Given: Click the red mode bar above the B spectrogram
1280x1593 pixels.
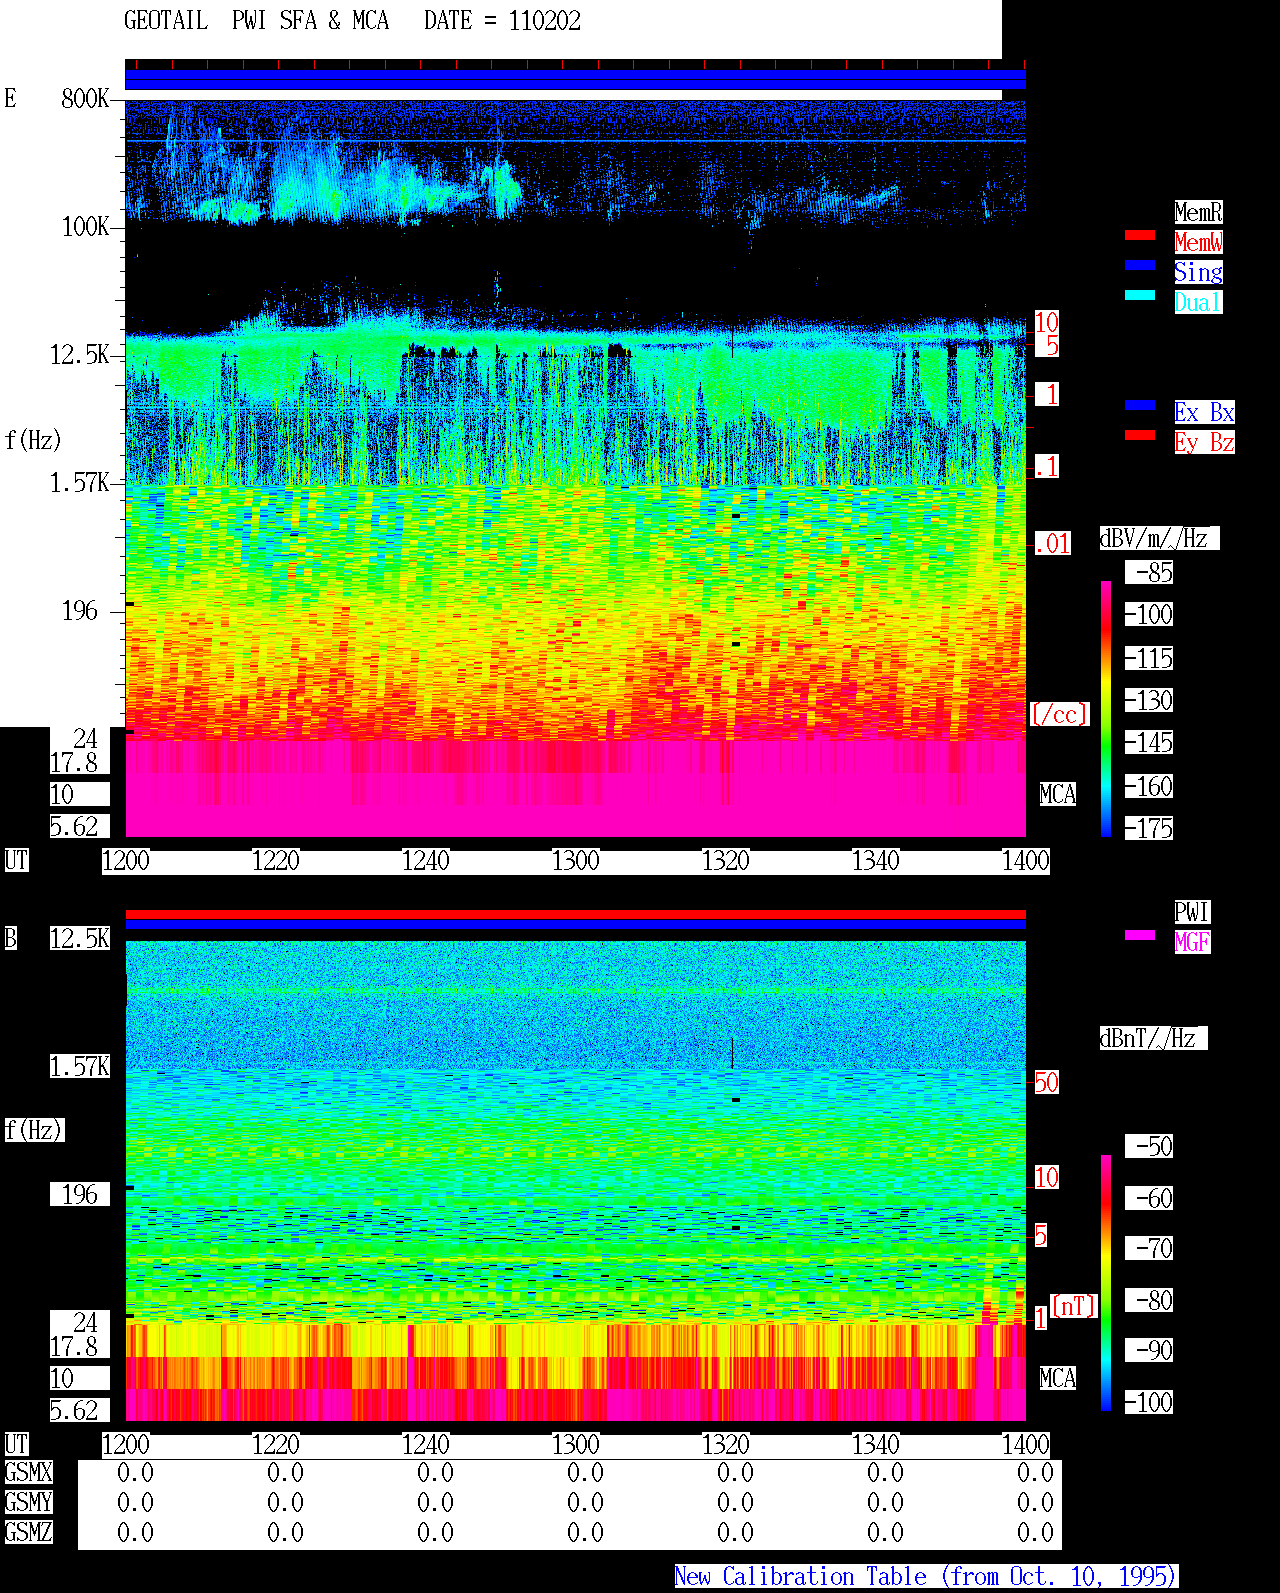Looking at the screenshot, I should 575,914.
